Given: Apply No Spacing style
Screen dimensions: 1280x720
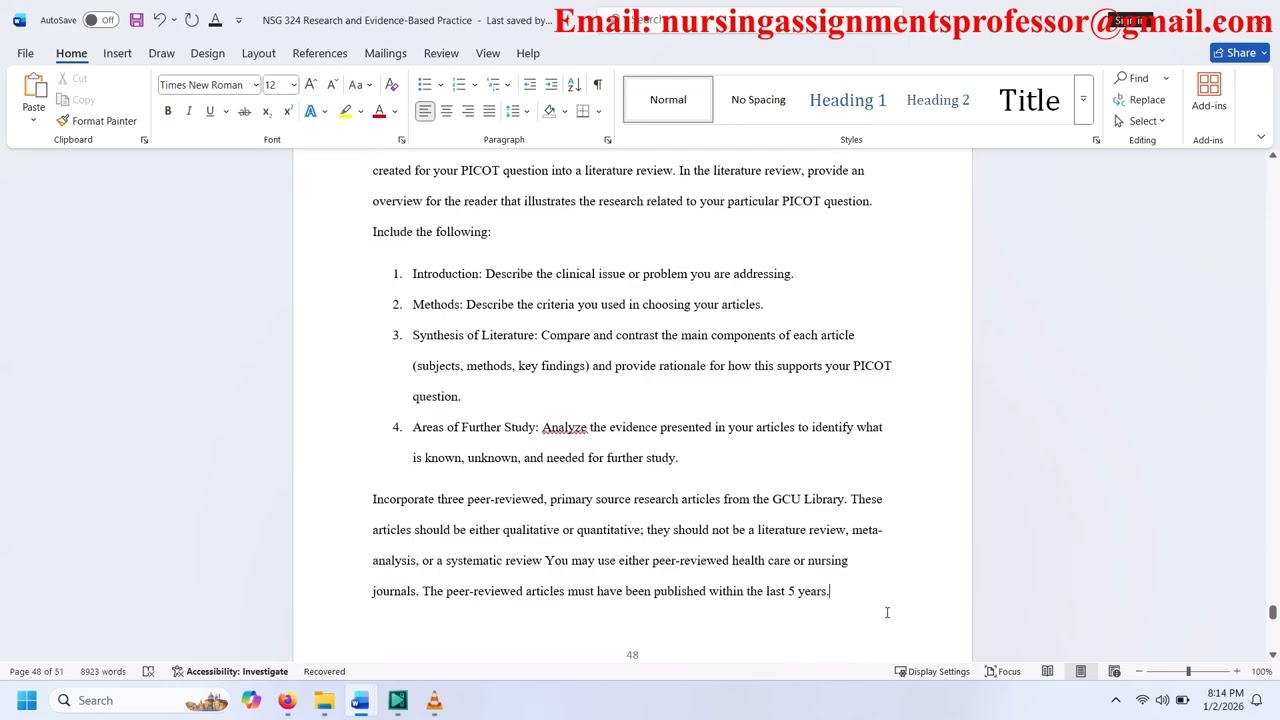Looking at the screenshot, I should tap(758, 100).
